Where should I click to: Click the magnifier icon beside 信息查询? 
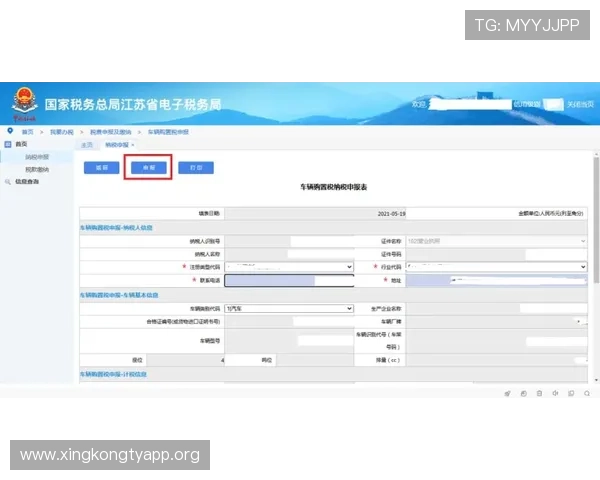pyautogui.click(x=8, y=182)
